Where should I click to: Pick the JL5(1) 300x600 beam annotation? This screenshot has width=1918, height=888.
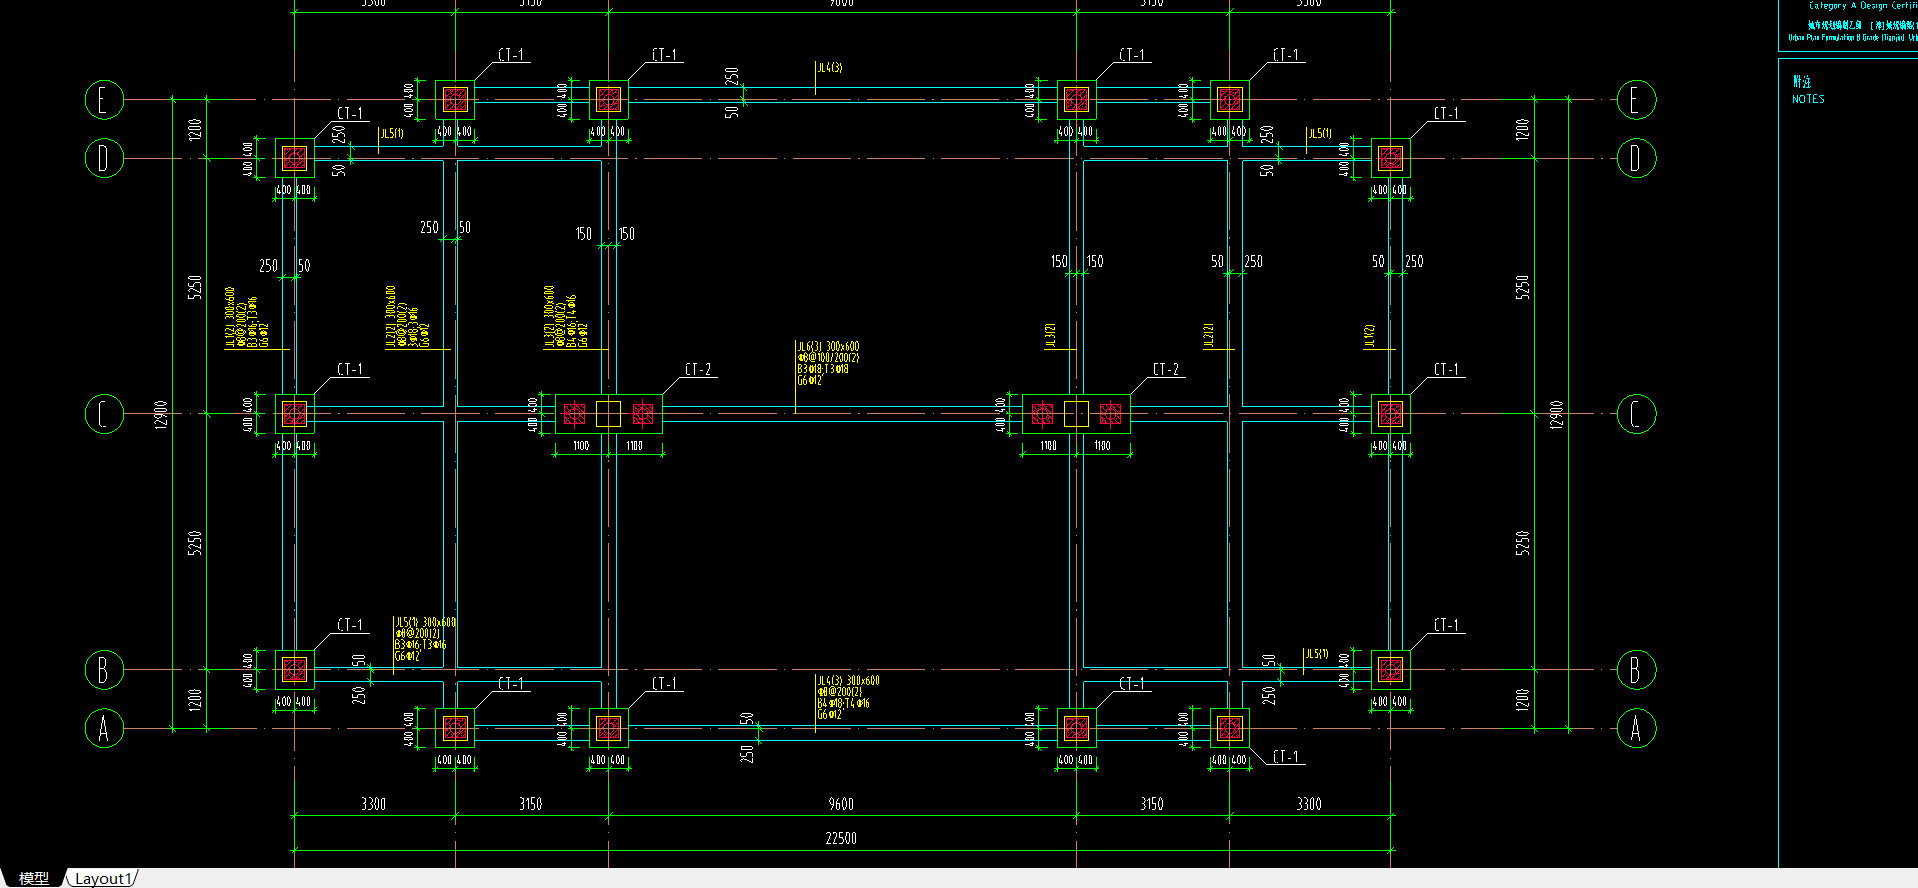(x=425, y=639)
